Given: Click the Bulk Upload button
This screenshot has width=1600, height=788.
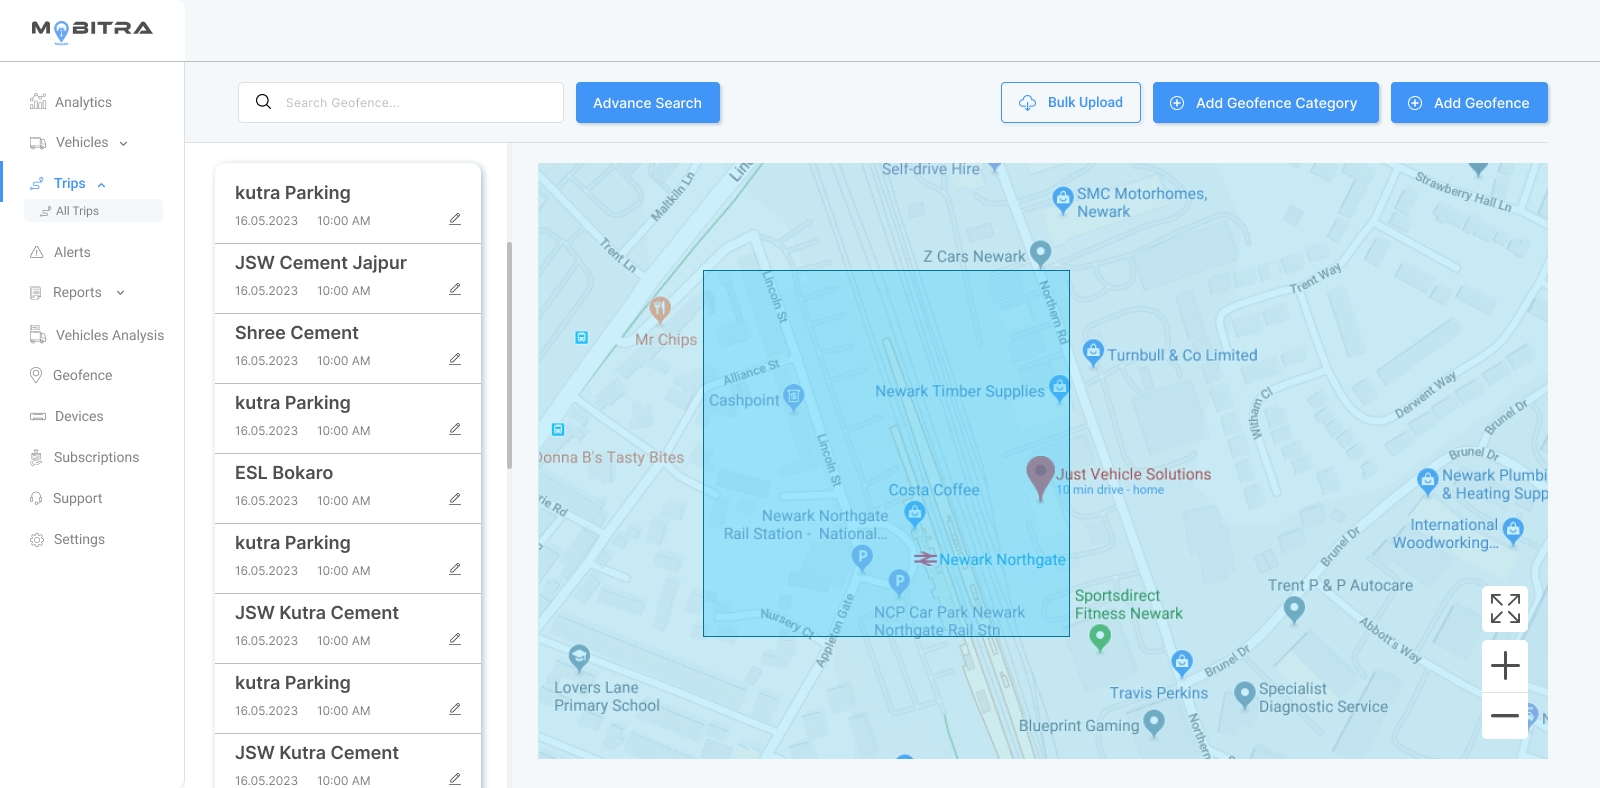Looking at the screenshot, I should point(1071,102).
